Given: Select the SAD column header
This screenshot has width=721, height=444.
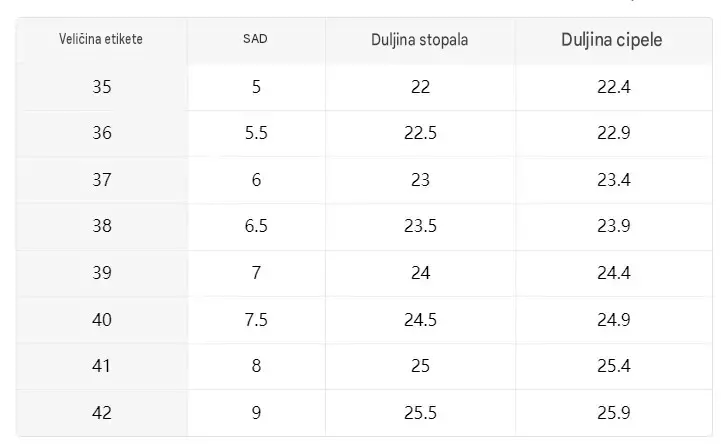Looking at the screenshot, I should click(x=255, y=39).
